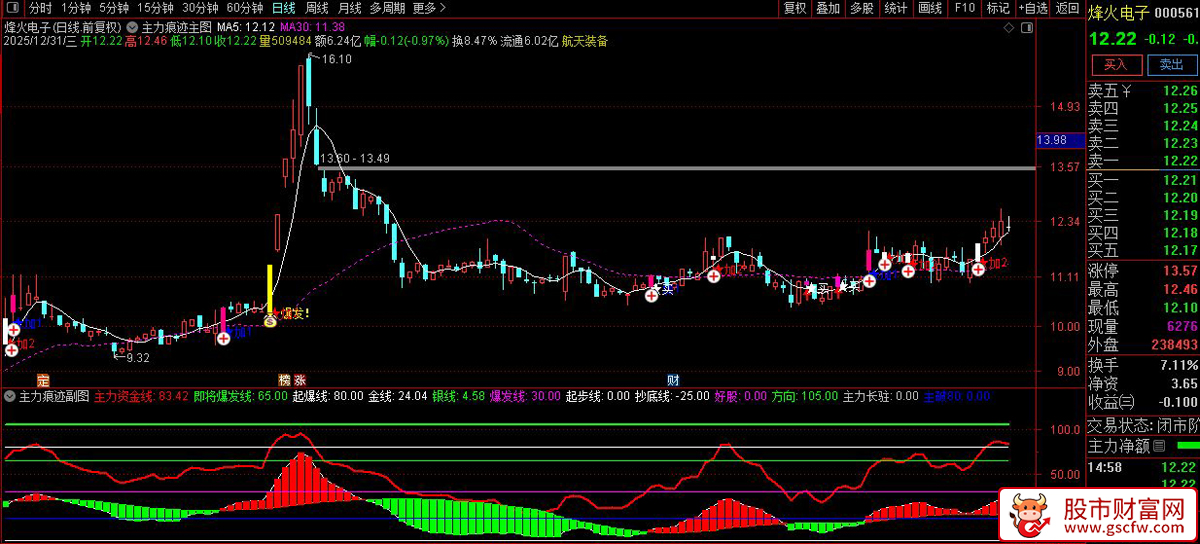Click the 返回 back button
This screenshot has width=1200, height=544.
coord(1067,8)
